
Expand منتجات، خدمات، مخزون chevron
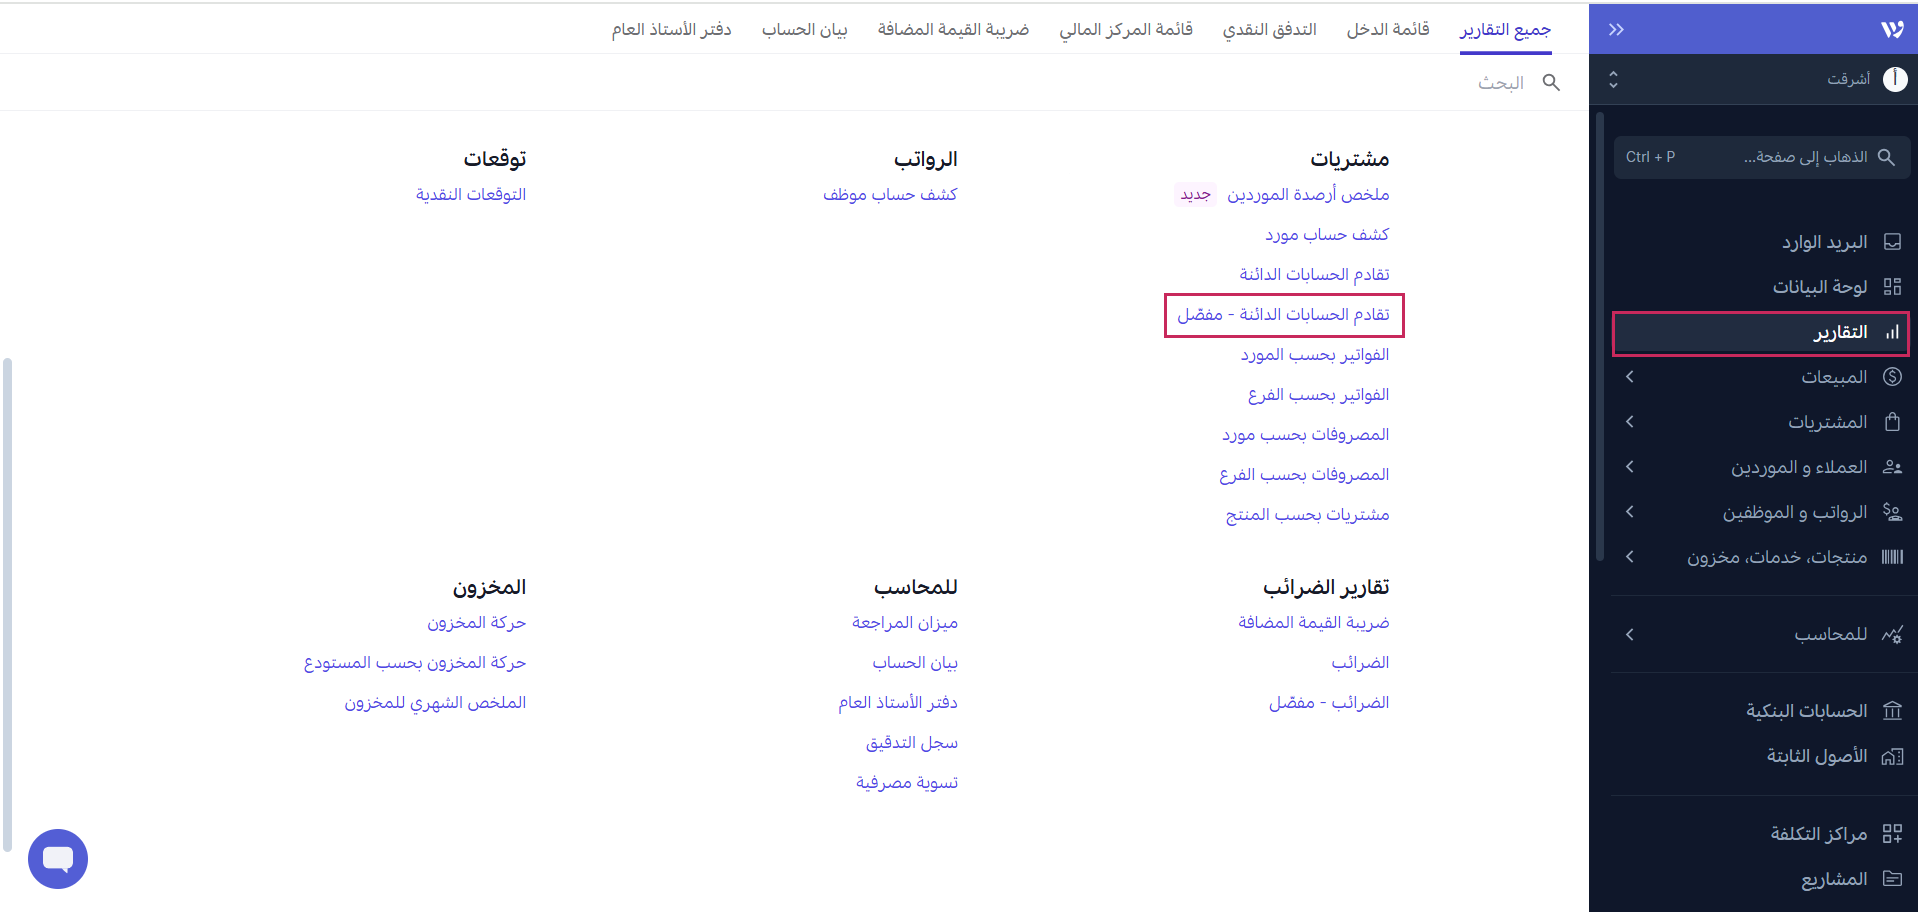(1630, 557)
